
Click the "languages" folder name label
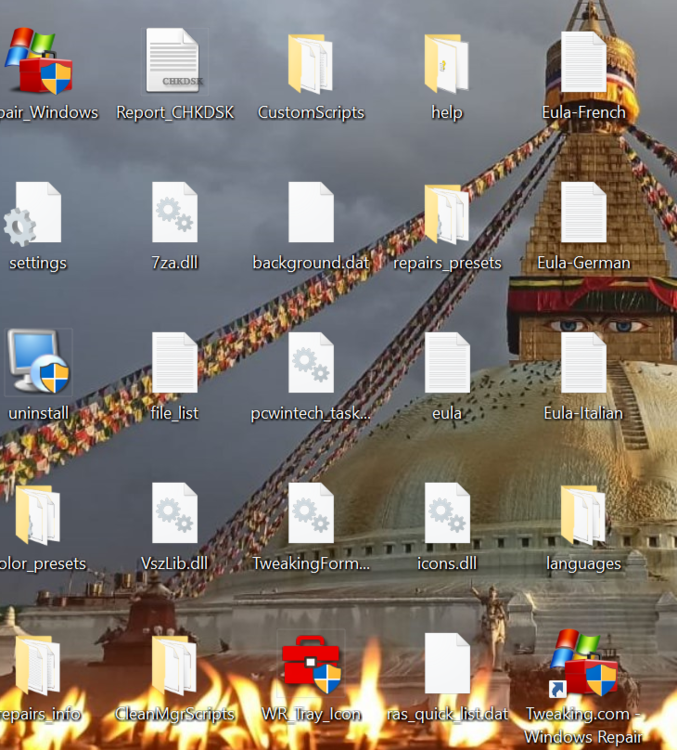(x=583, y=564)
